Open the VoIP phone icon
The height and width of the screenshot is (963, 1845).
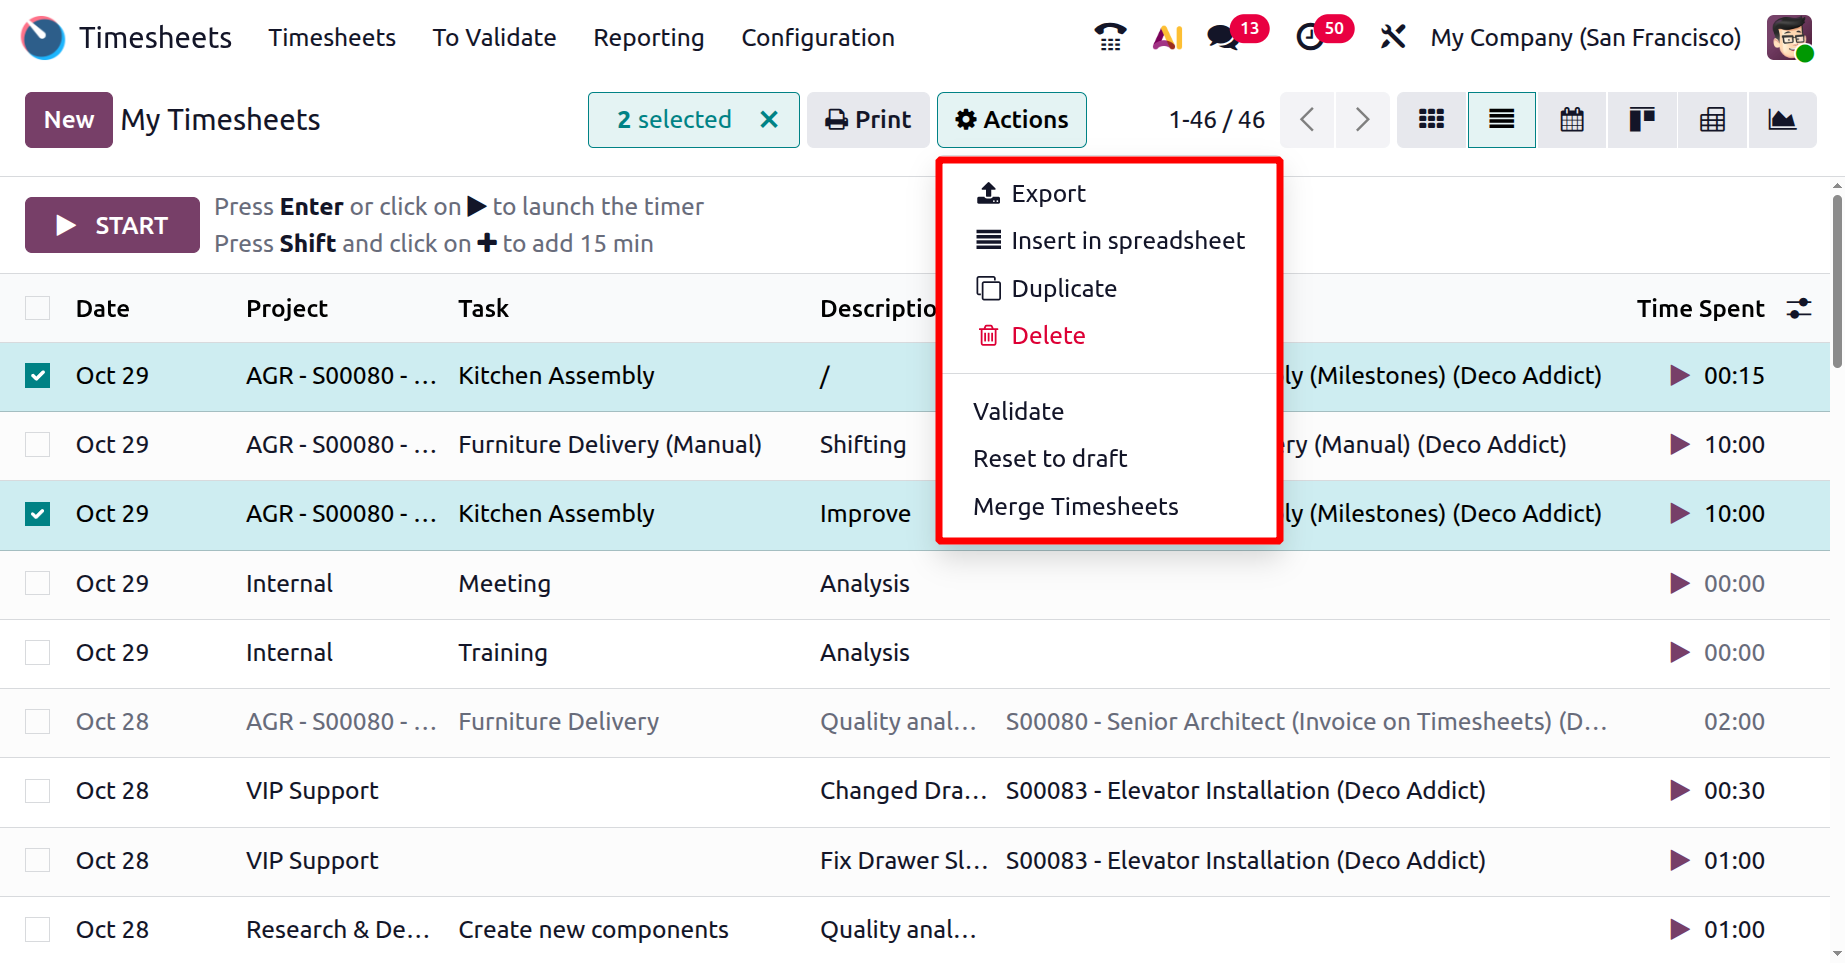pos(1110,38)
